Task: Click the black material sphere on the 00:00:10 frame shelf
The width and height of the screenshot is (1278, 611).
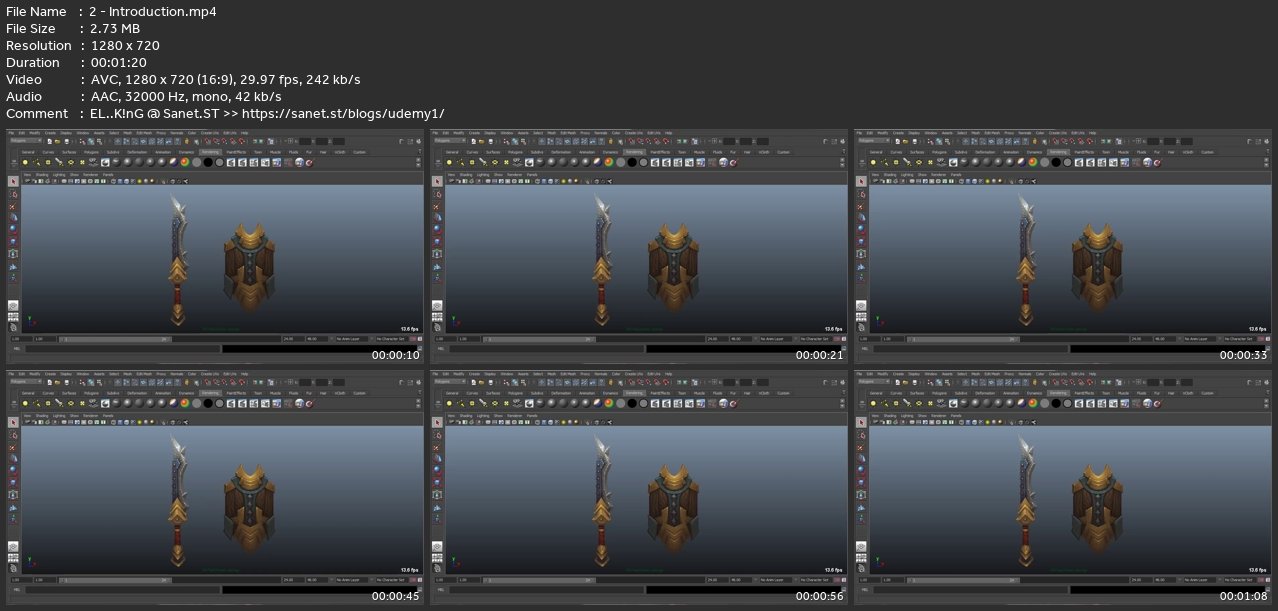Action: pos(208,162)
